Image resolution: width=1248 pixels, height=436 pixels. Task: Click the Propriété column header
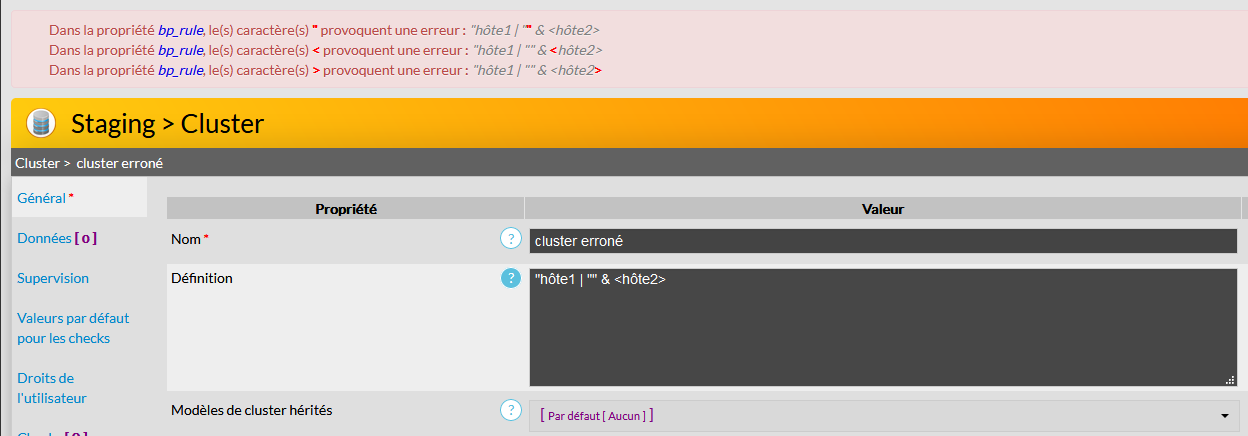coord(345,209)
